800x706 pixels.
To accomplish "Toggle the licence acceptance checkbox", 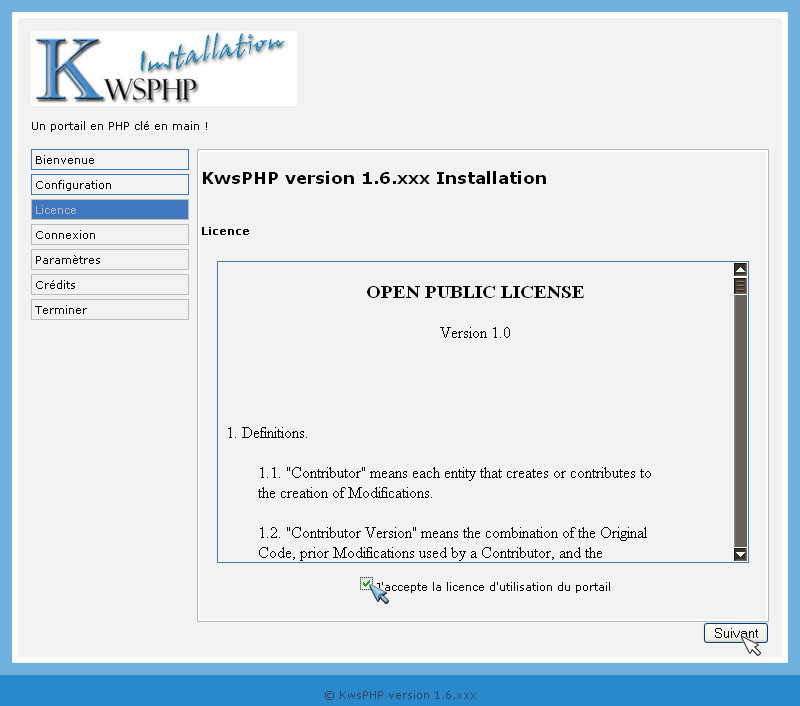I will tap(366, 584).
